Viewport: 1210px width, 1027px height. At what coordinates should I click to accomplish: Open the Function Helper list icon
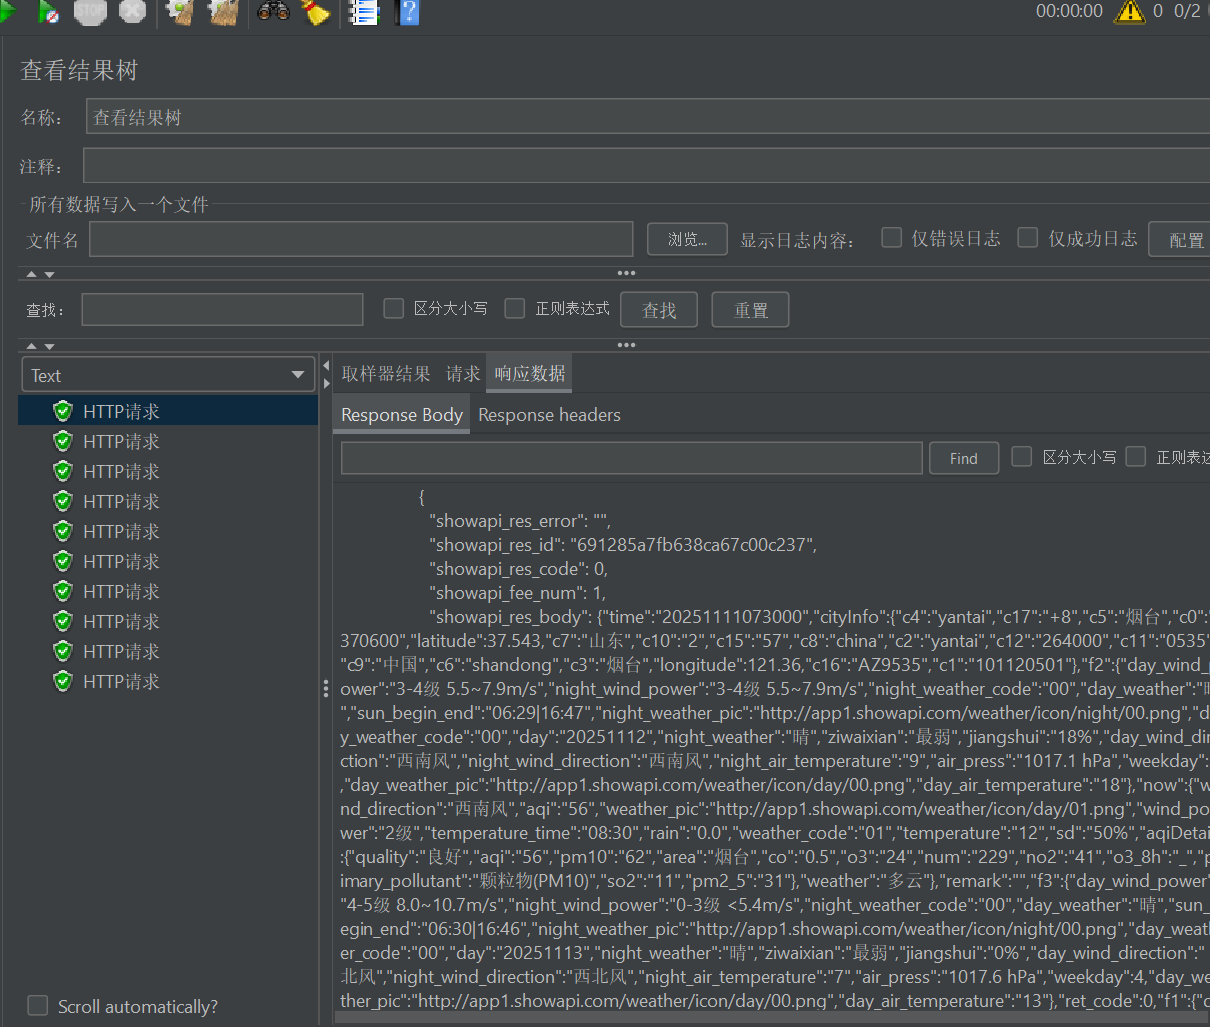(364, 12)
